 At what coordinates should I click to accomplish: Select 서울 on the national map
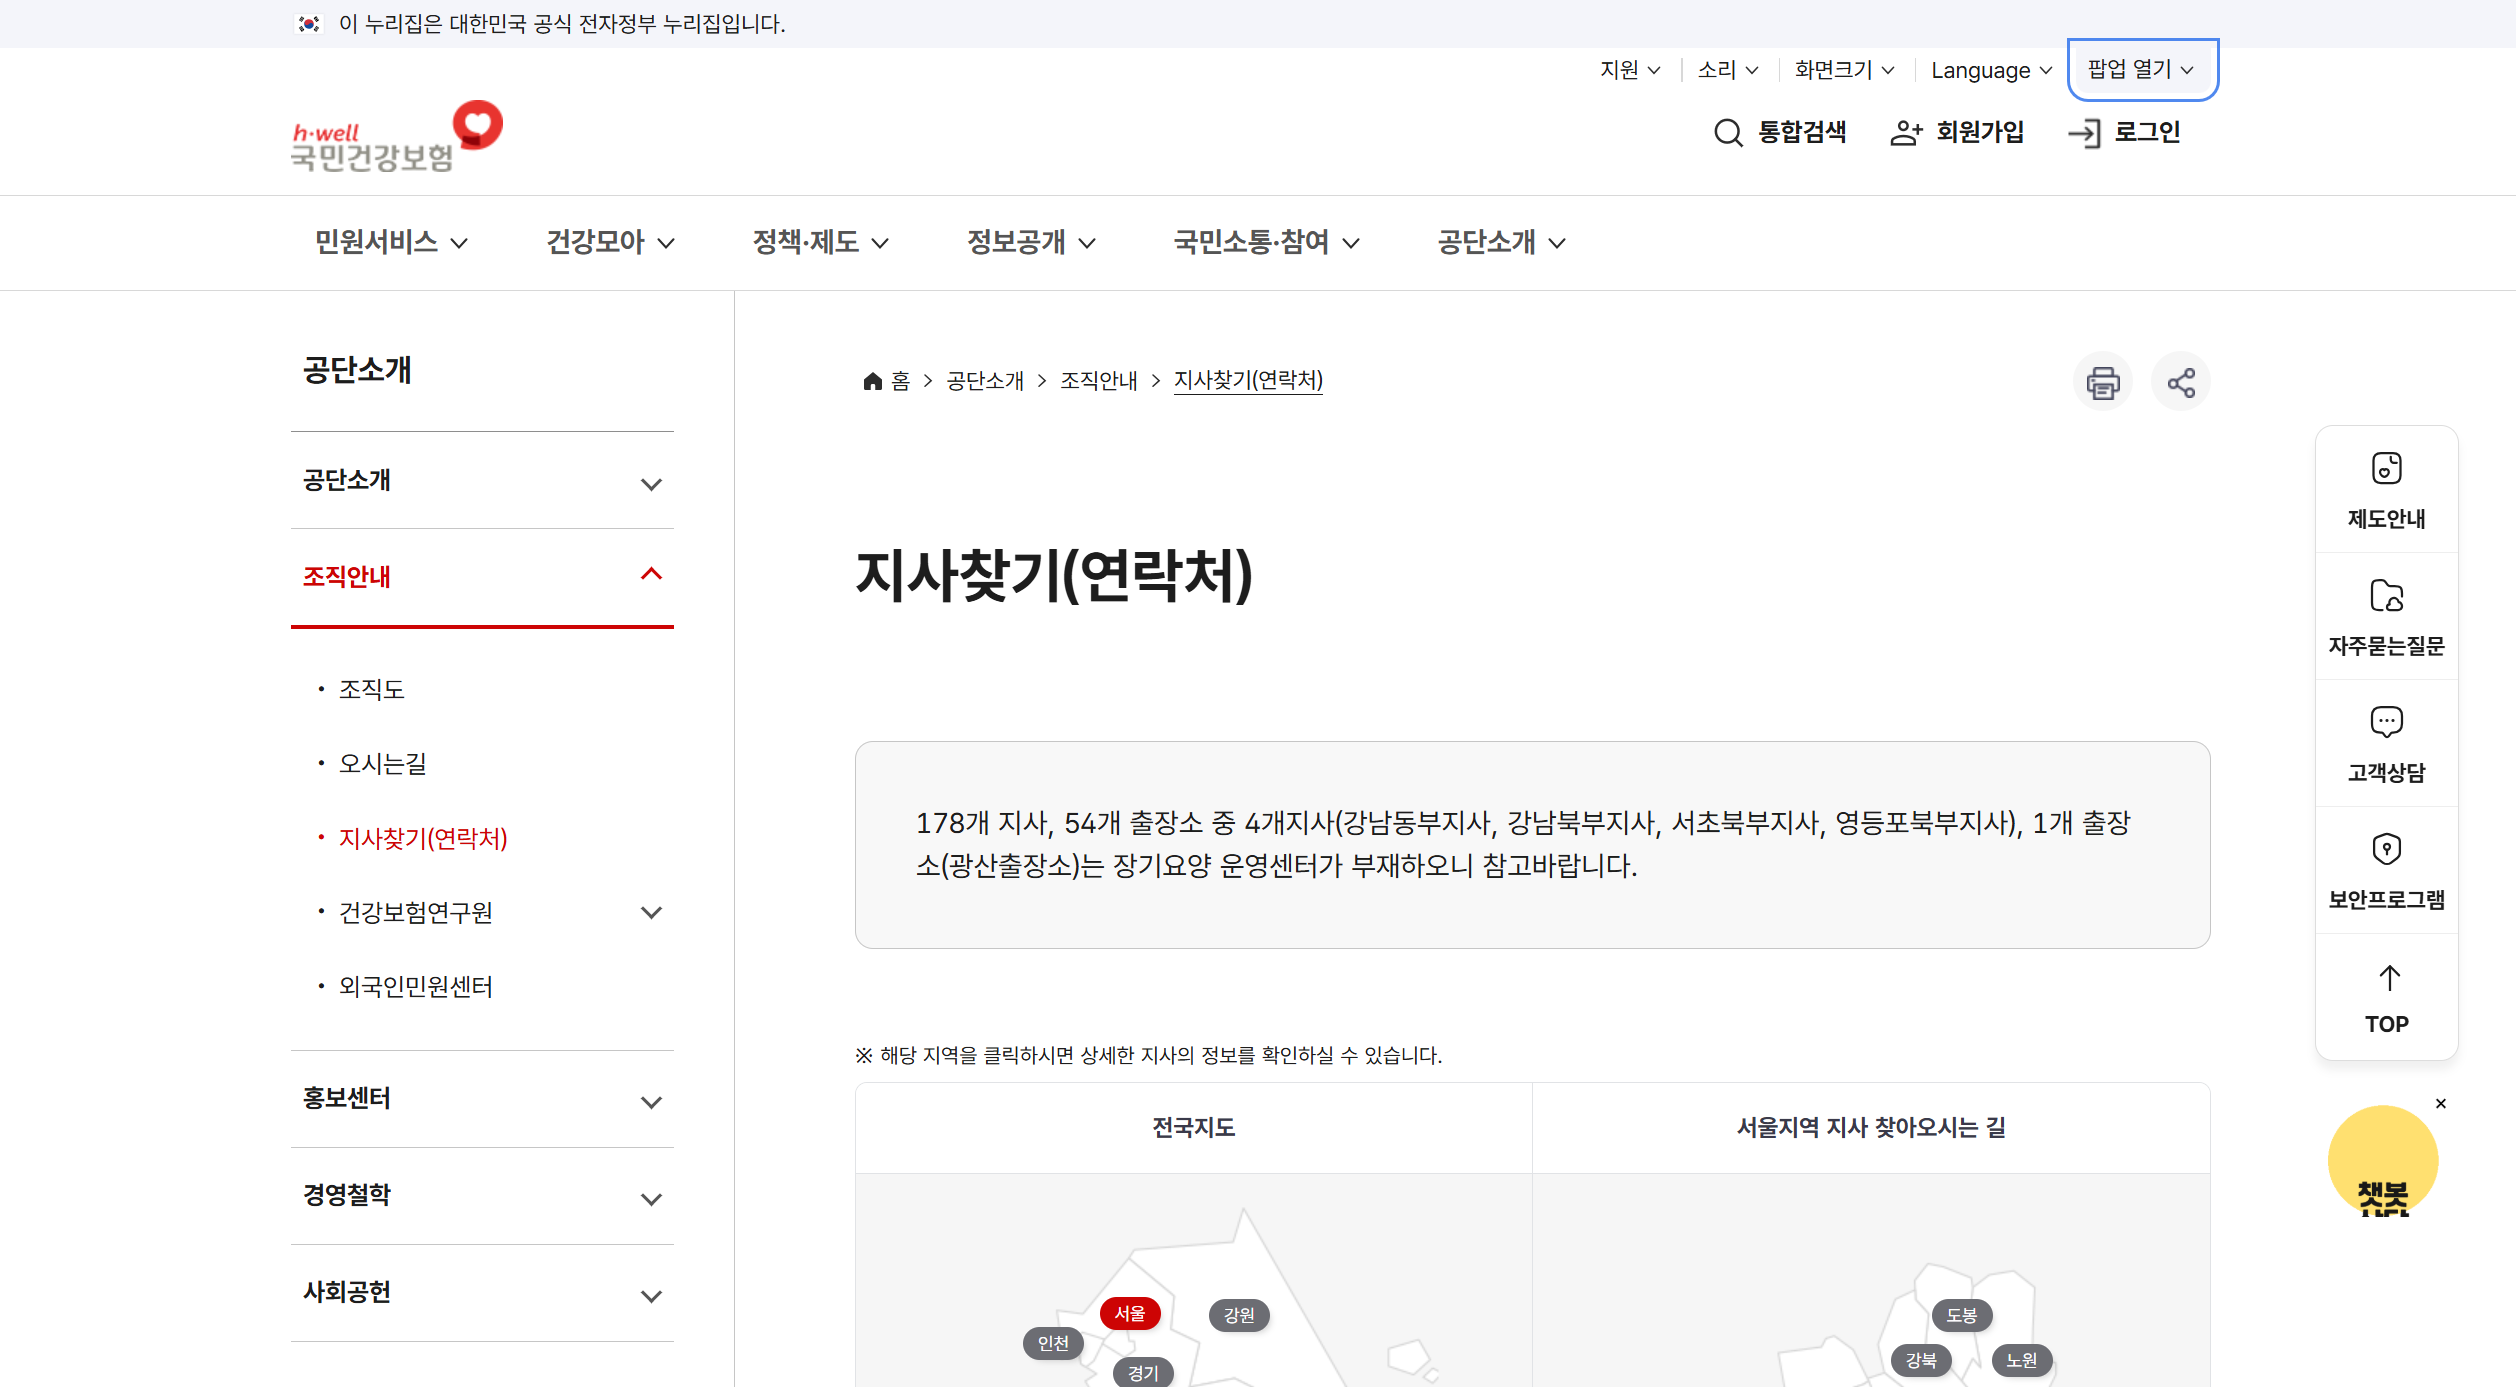[1130, 1313]
